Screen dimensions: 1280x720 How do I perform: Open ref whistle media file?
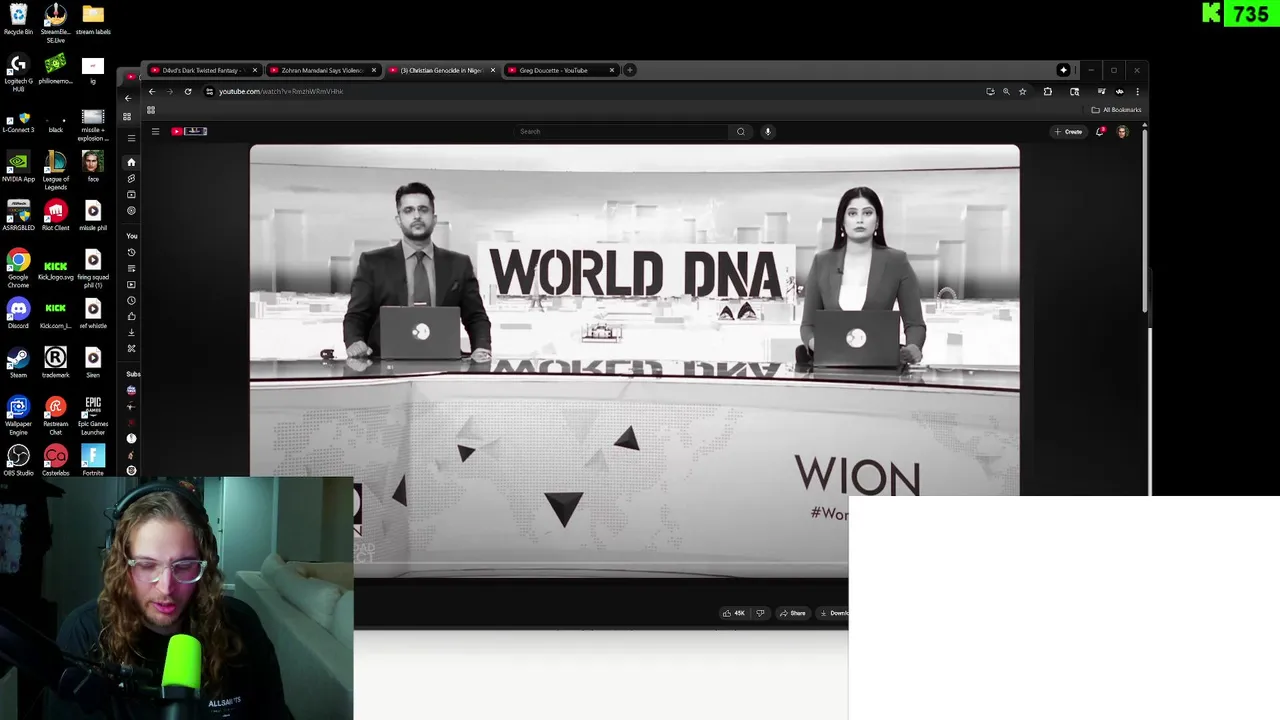93,313
